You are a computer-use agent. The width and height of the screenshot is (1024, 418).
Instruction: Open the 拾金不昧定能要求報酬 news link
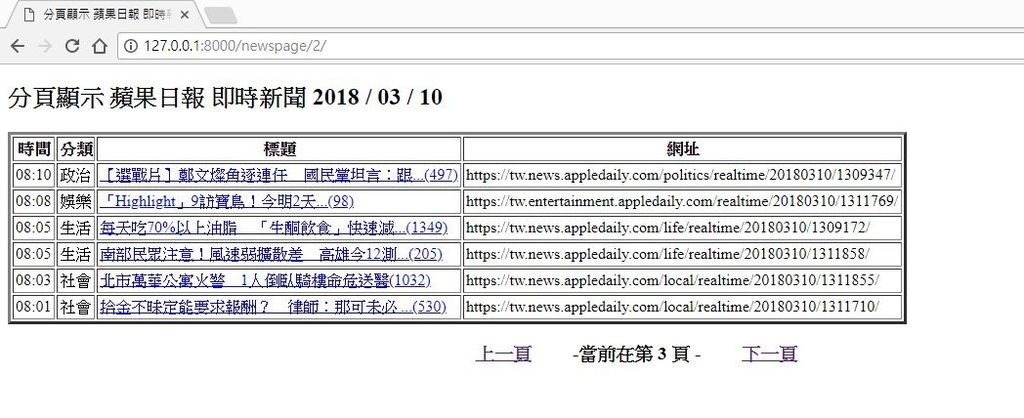click(273, 306)
